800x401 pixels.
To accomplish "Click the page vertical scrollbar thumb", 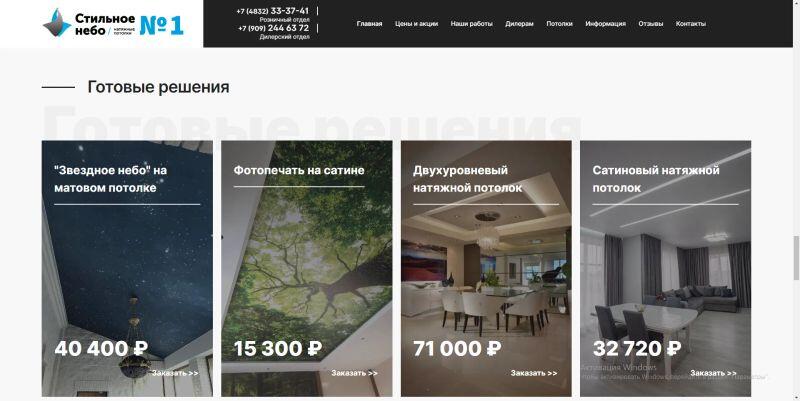I will 796,258.
